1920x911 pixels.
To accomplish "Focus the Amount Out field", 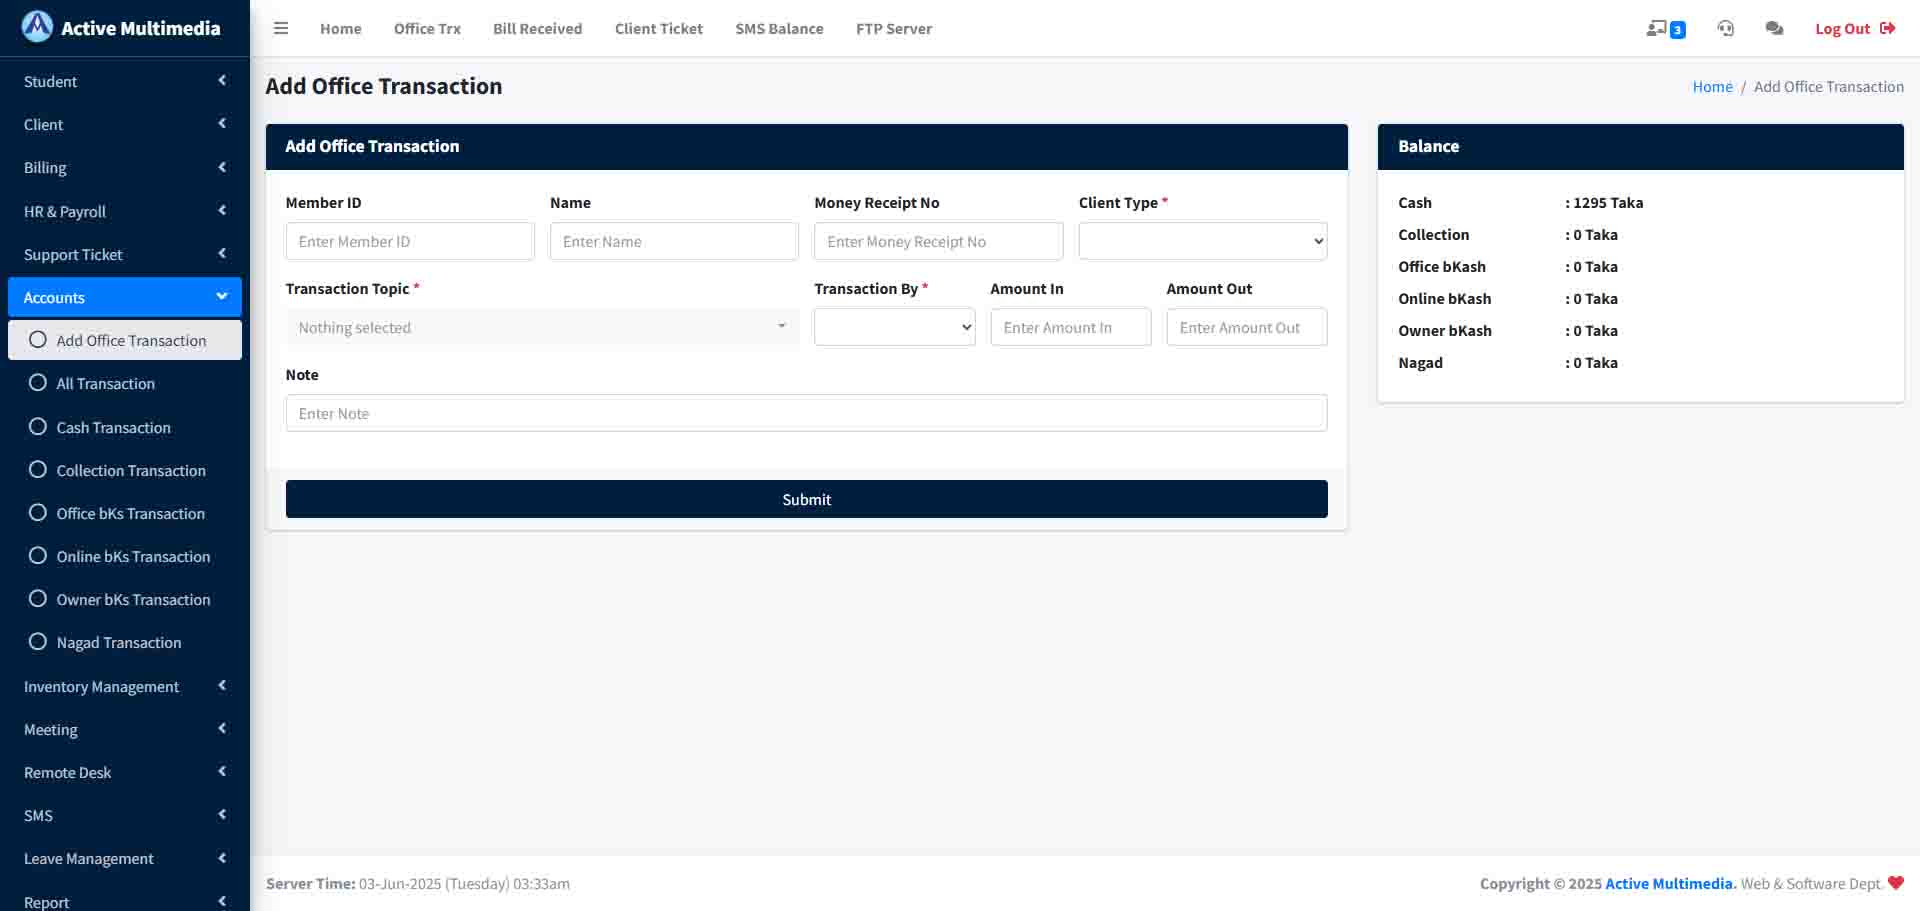I will pos(1247,327).
